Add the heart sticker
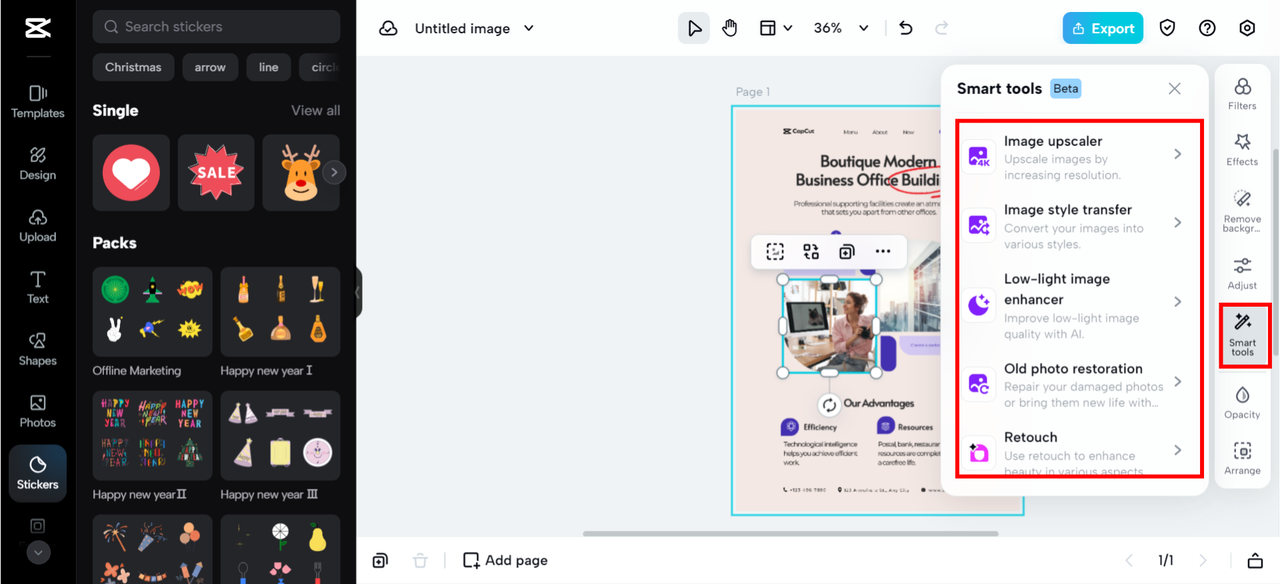Screen dimensions: 1280x584 [x=131, y=173]
